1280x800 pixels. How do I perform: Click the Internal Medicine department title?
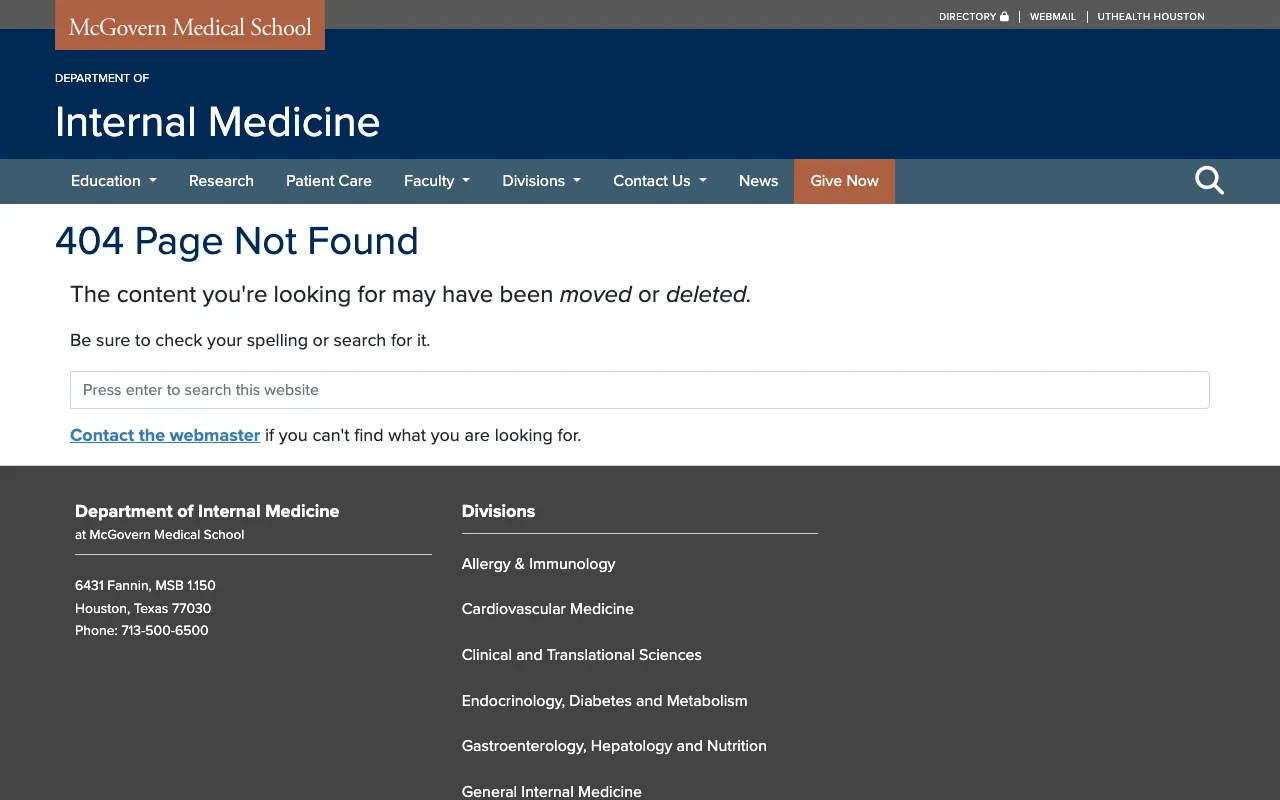[217, 122]
